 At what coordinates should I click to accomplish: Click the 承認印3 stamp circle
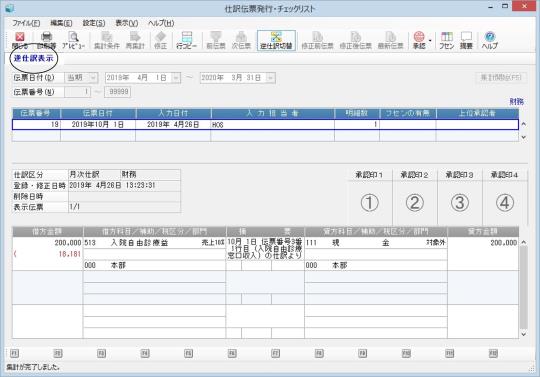point(460,202)
